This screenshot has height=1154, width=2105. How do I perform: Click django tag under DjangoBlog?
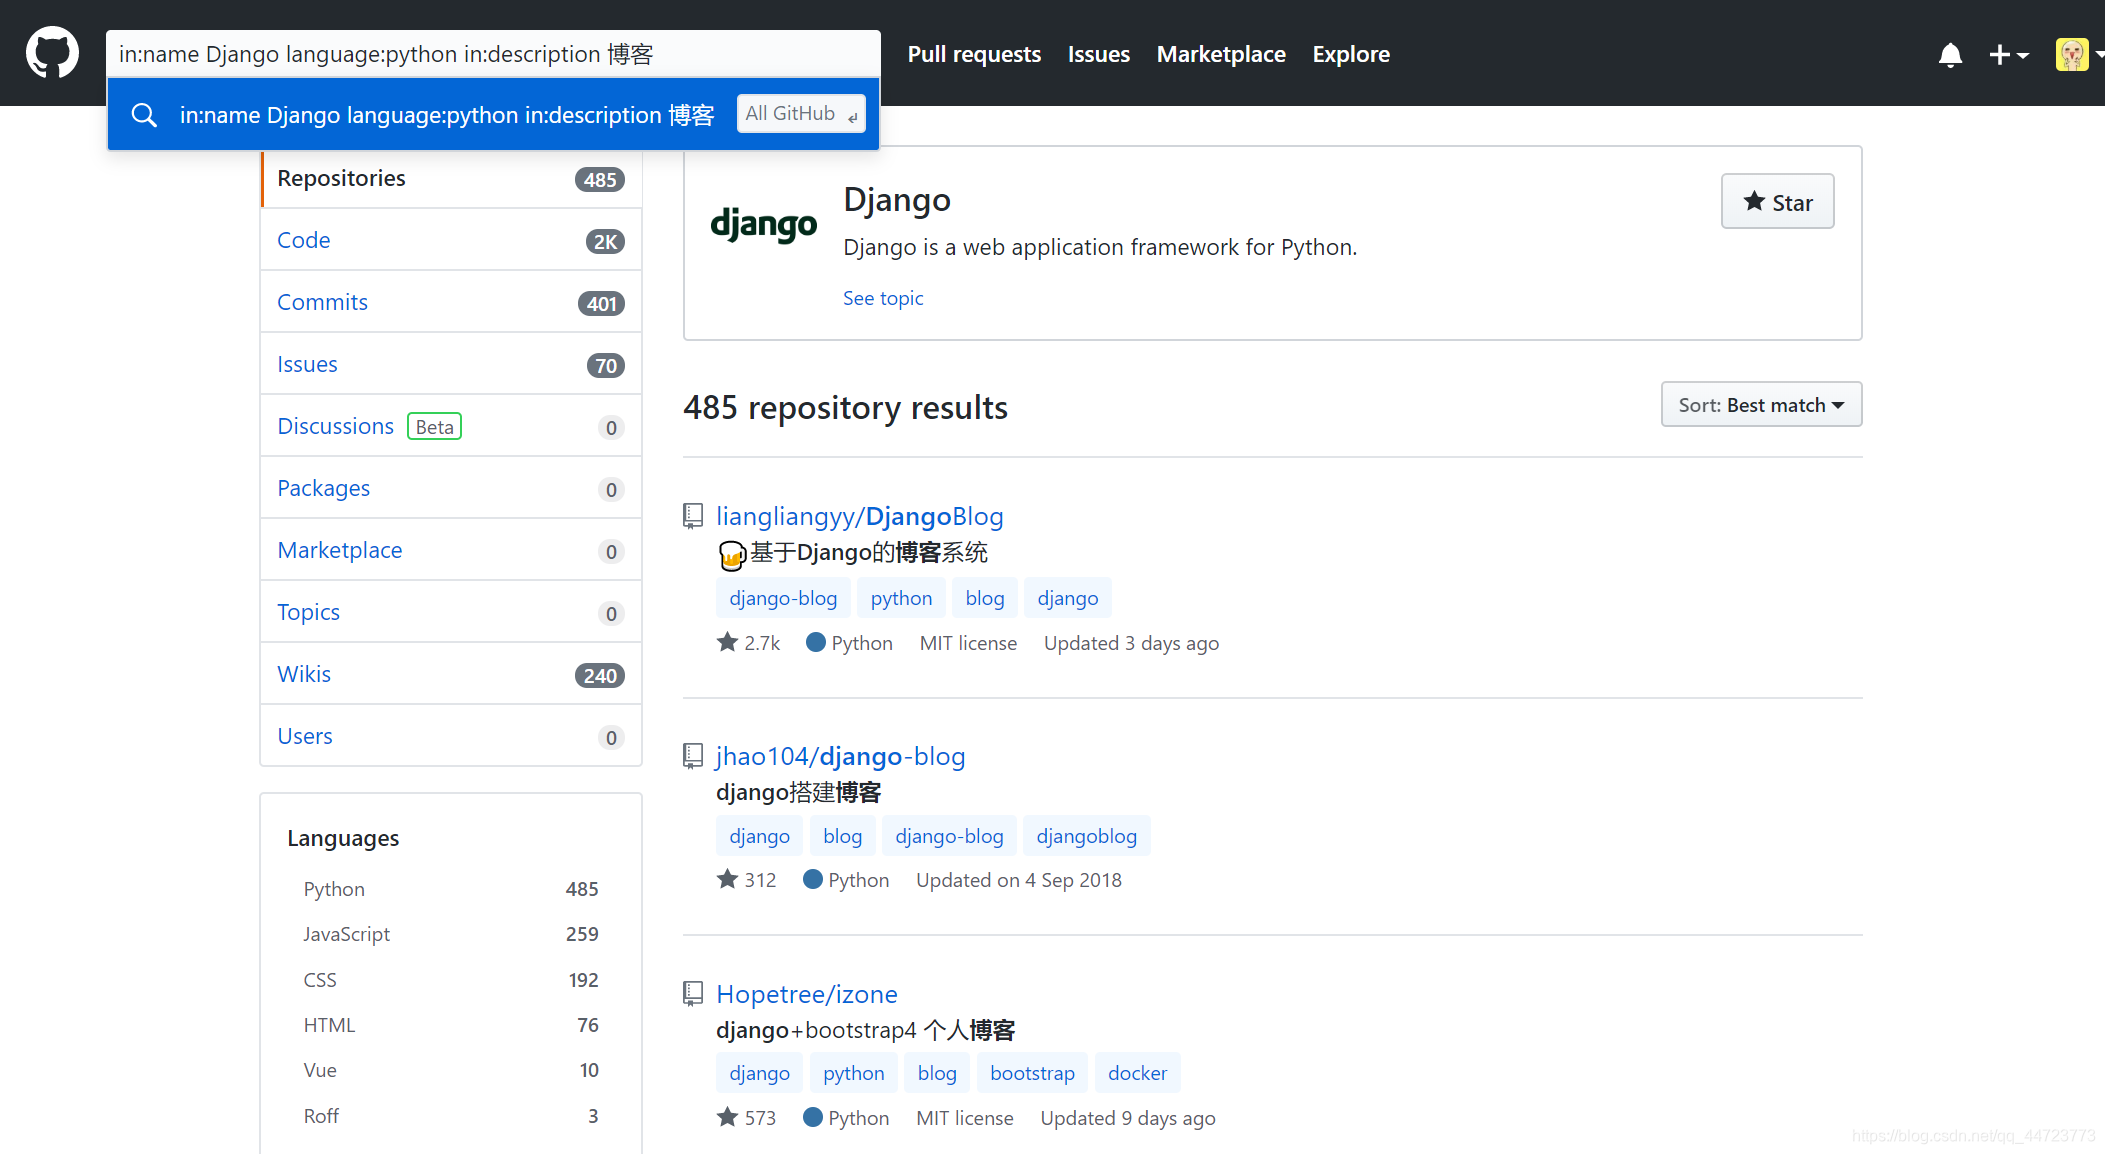pos(1068,598)
